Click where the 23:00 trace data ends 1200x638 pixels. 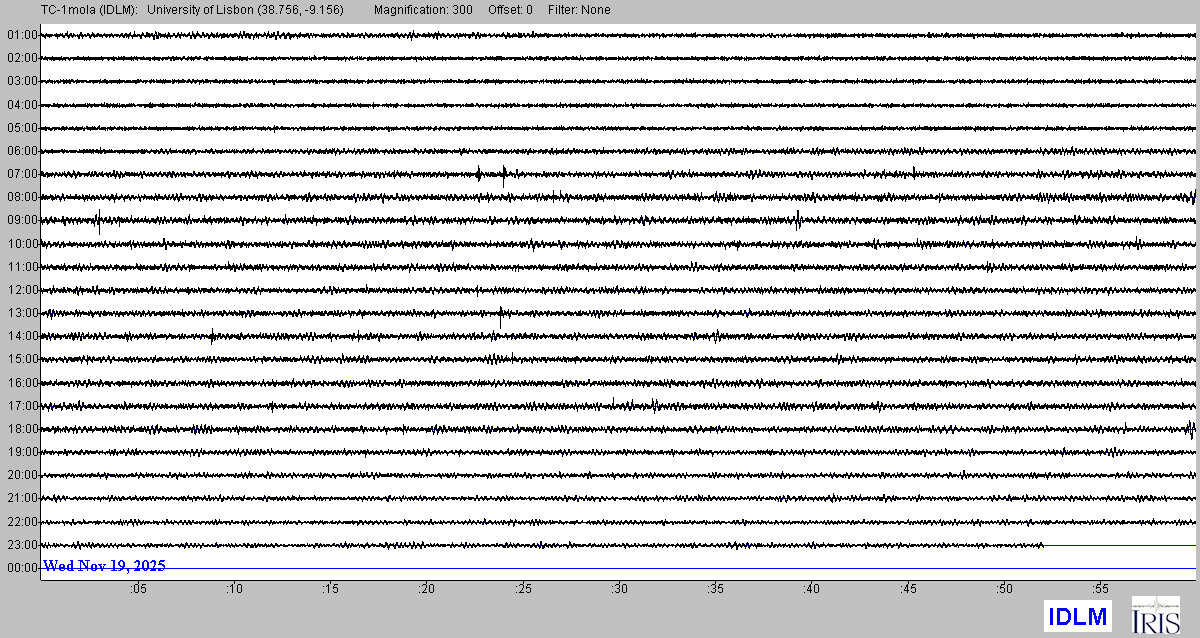pos(1043,545)
